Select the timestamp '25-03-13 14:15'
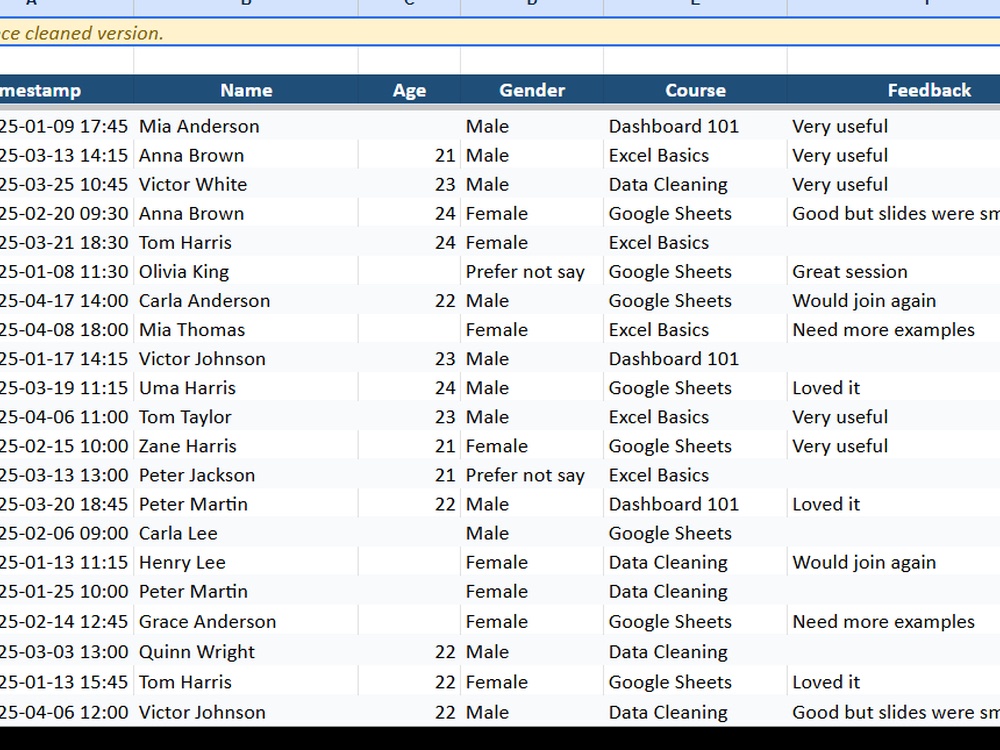The image size is (1000, 750). [x=64, y=156]
